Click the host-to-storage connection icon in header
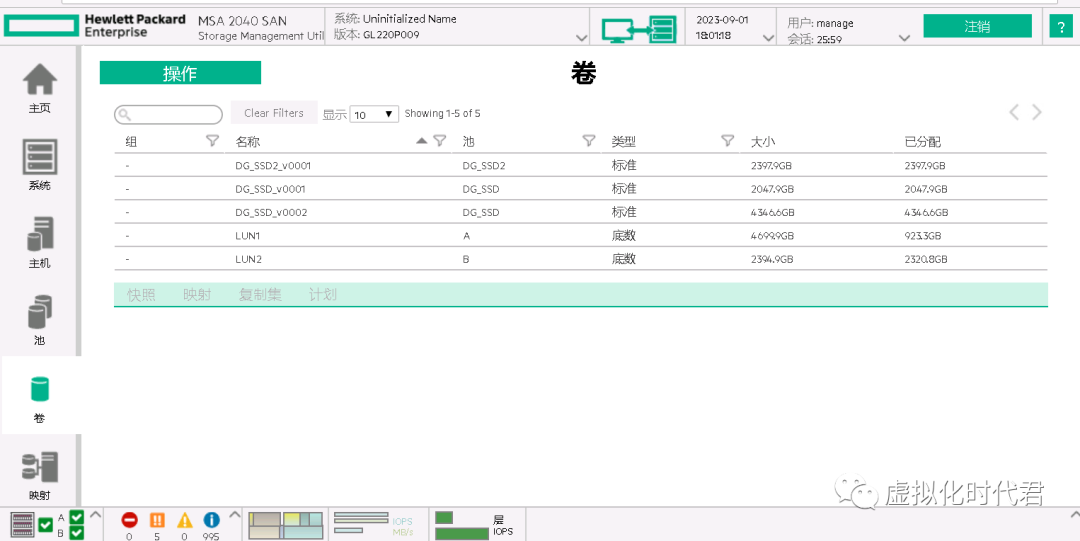This screenshot has height=541, width=1080. (x=638, y=30)
